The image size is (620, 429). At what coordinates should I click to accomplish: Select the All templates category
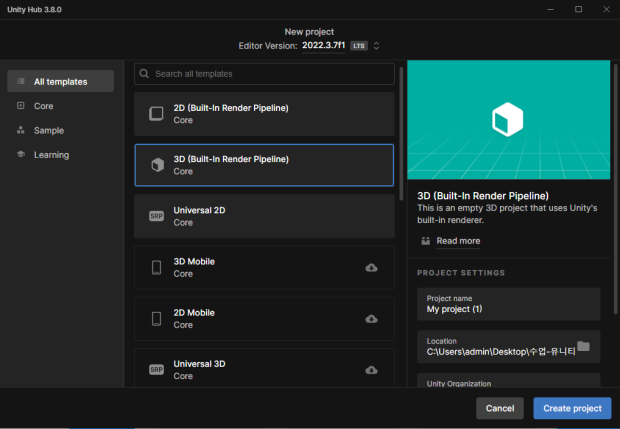[x=60, y=81]
